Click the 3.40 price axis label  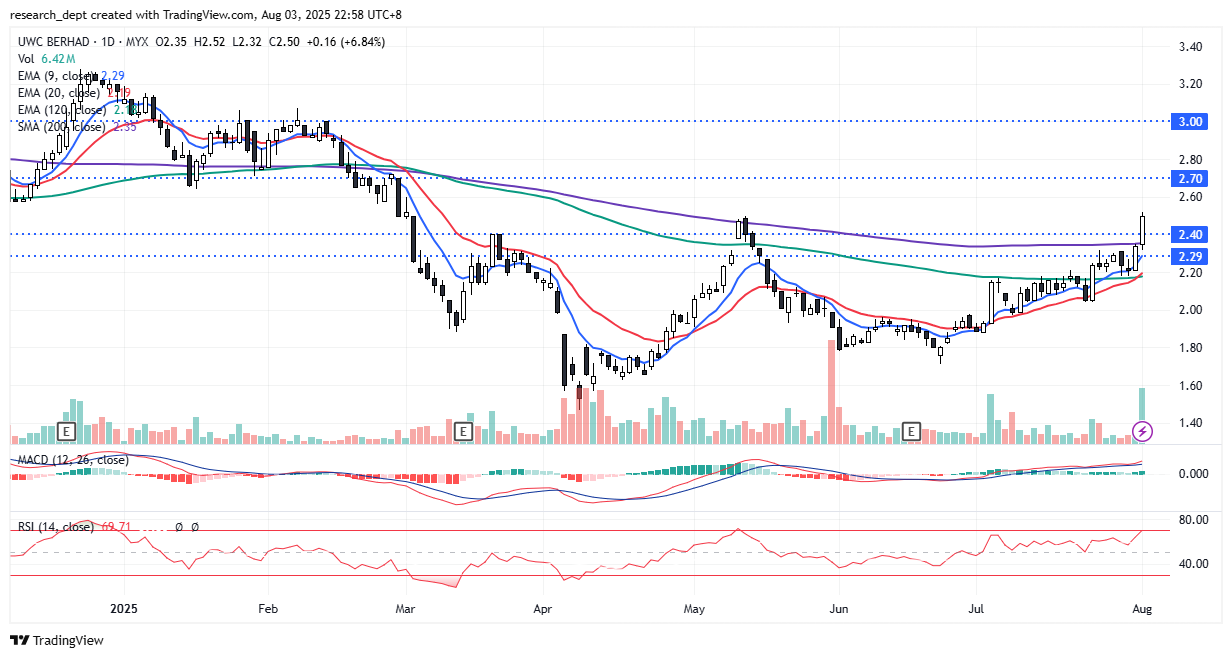click(x=1189, y=47)
